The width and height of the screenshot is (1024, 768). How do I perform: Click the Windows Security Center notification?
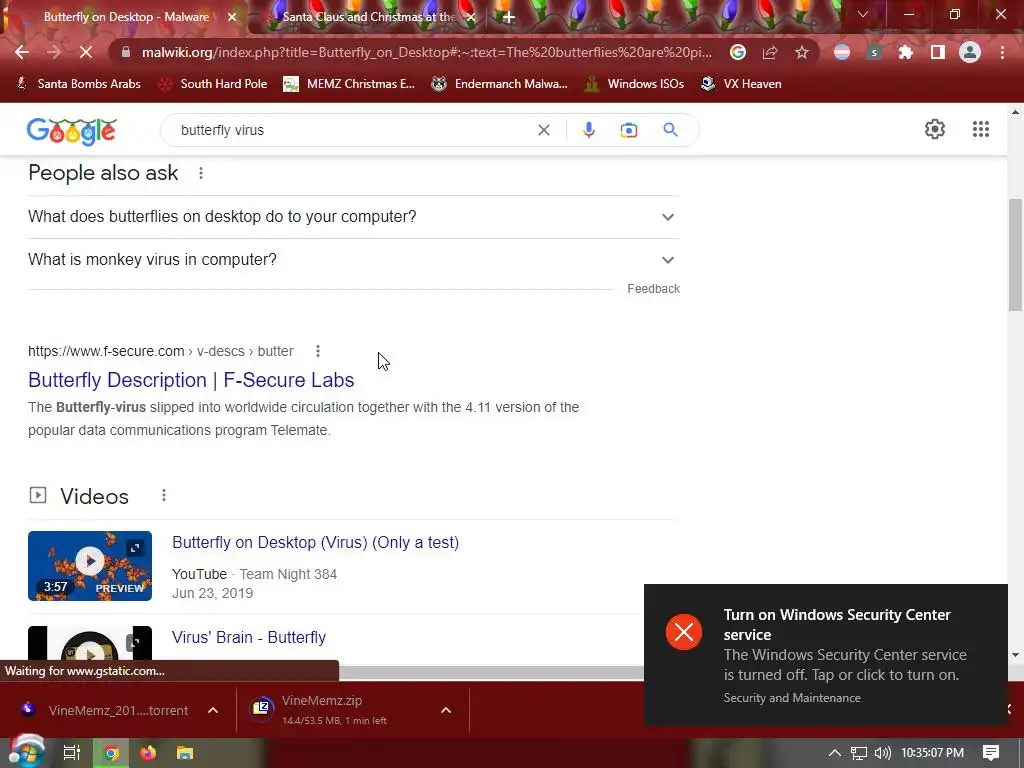point(825,655)
